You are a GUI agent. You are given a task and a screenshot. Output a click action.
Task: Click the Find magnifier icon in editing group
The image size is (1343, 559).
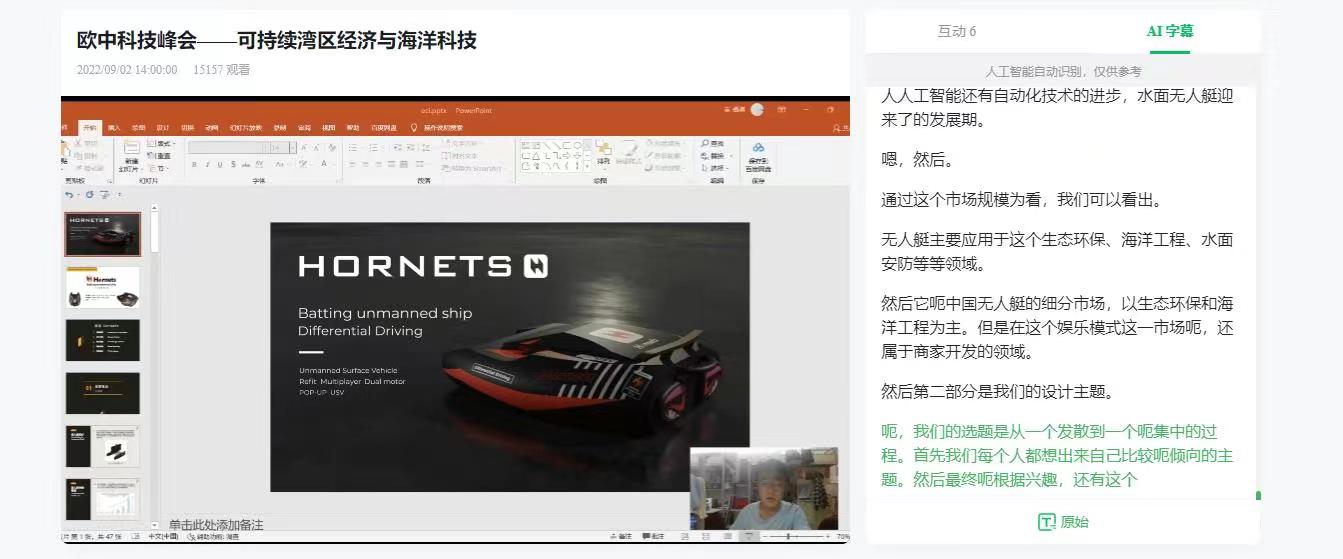pyautogui.click(x=706, y=145)
